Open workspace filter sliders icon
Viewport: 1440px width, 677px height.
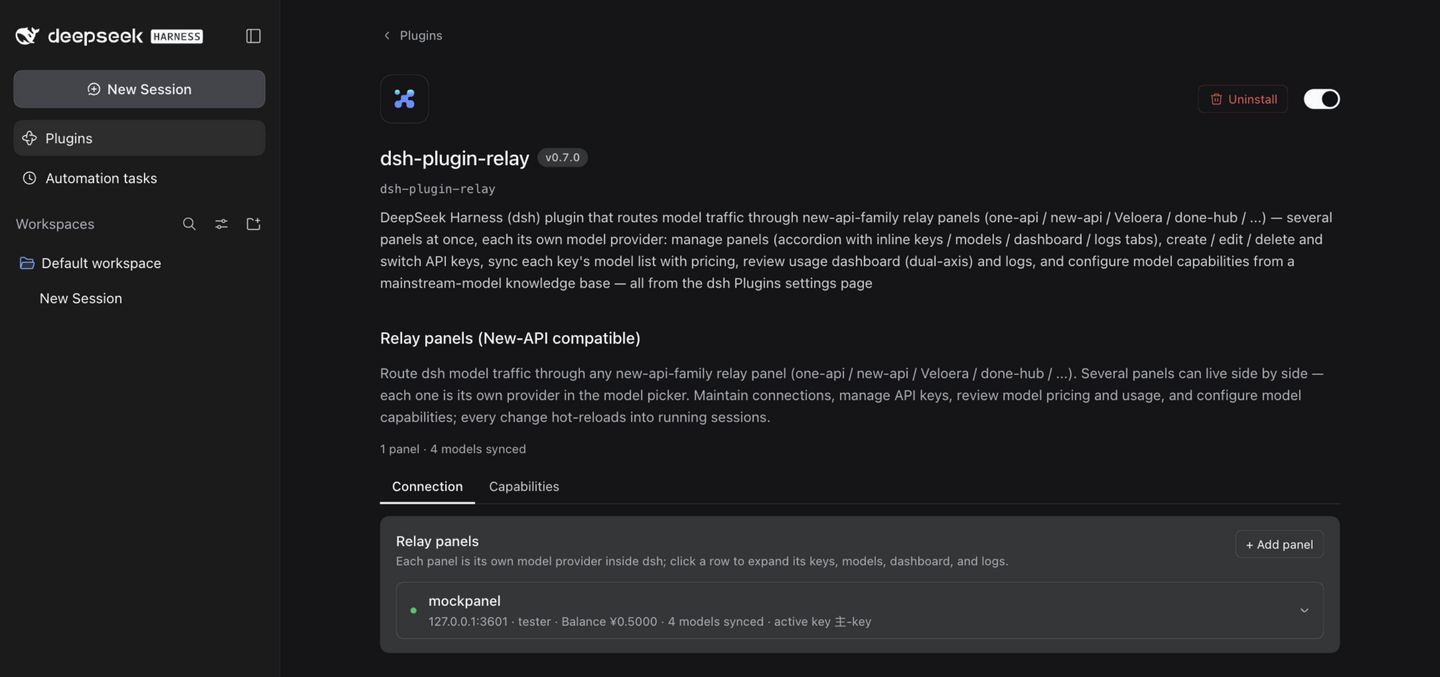(221, 224)
